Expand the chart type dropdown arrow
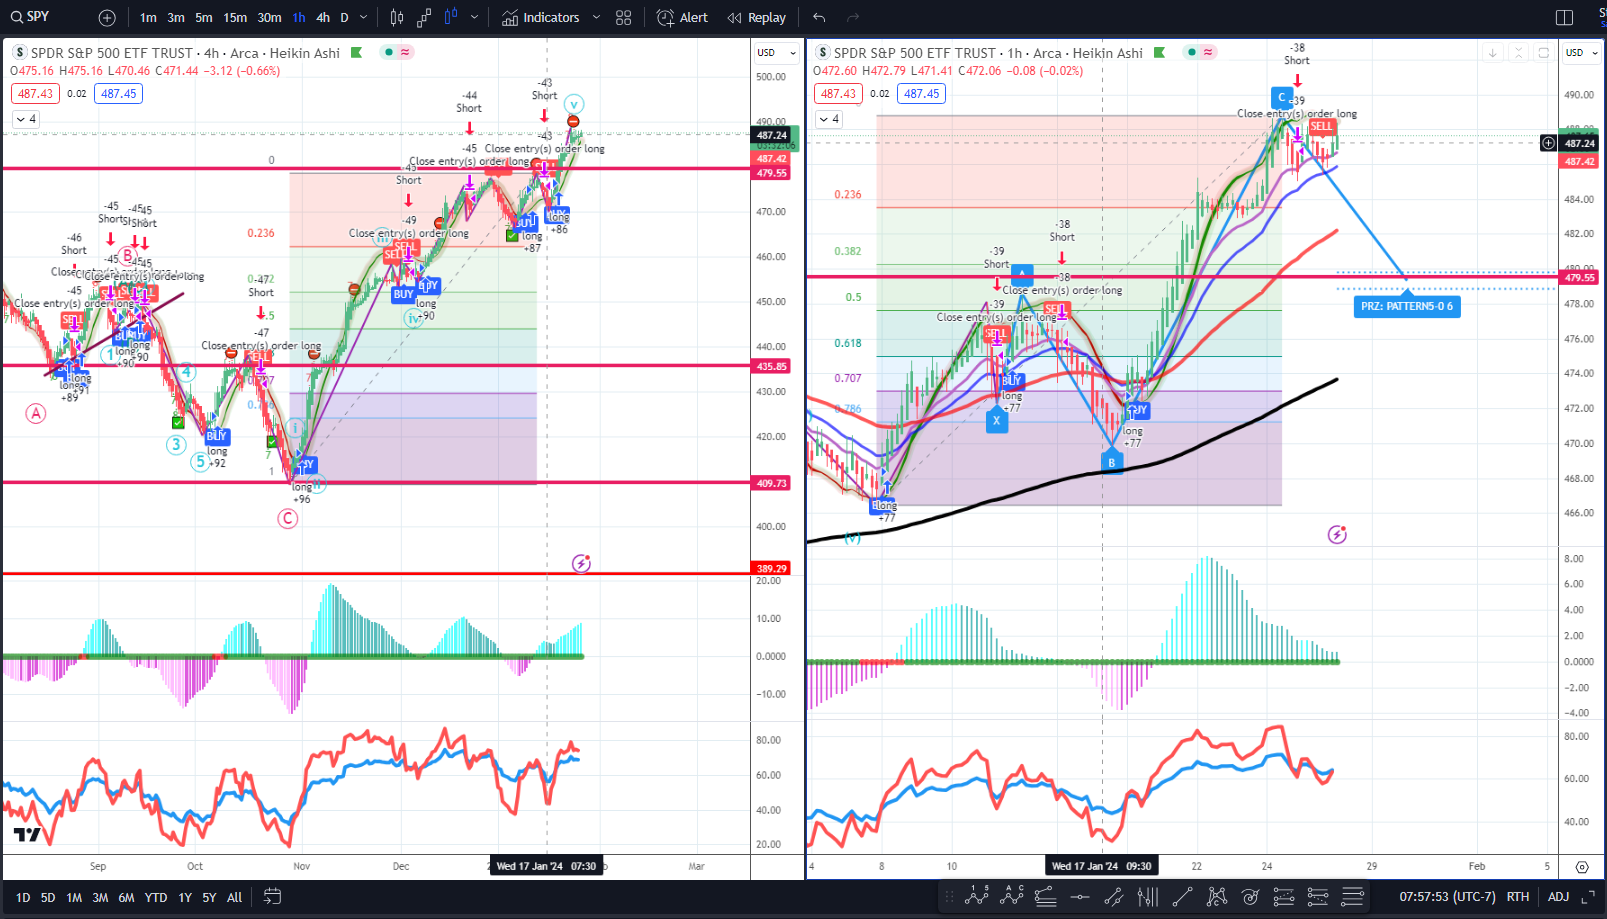 tap(474, 17)
